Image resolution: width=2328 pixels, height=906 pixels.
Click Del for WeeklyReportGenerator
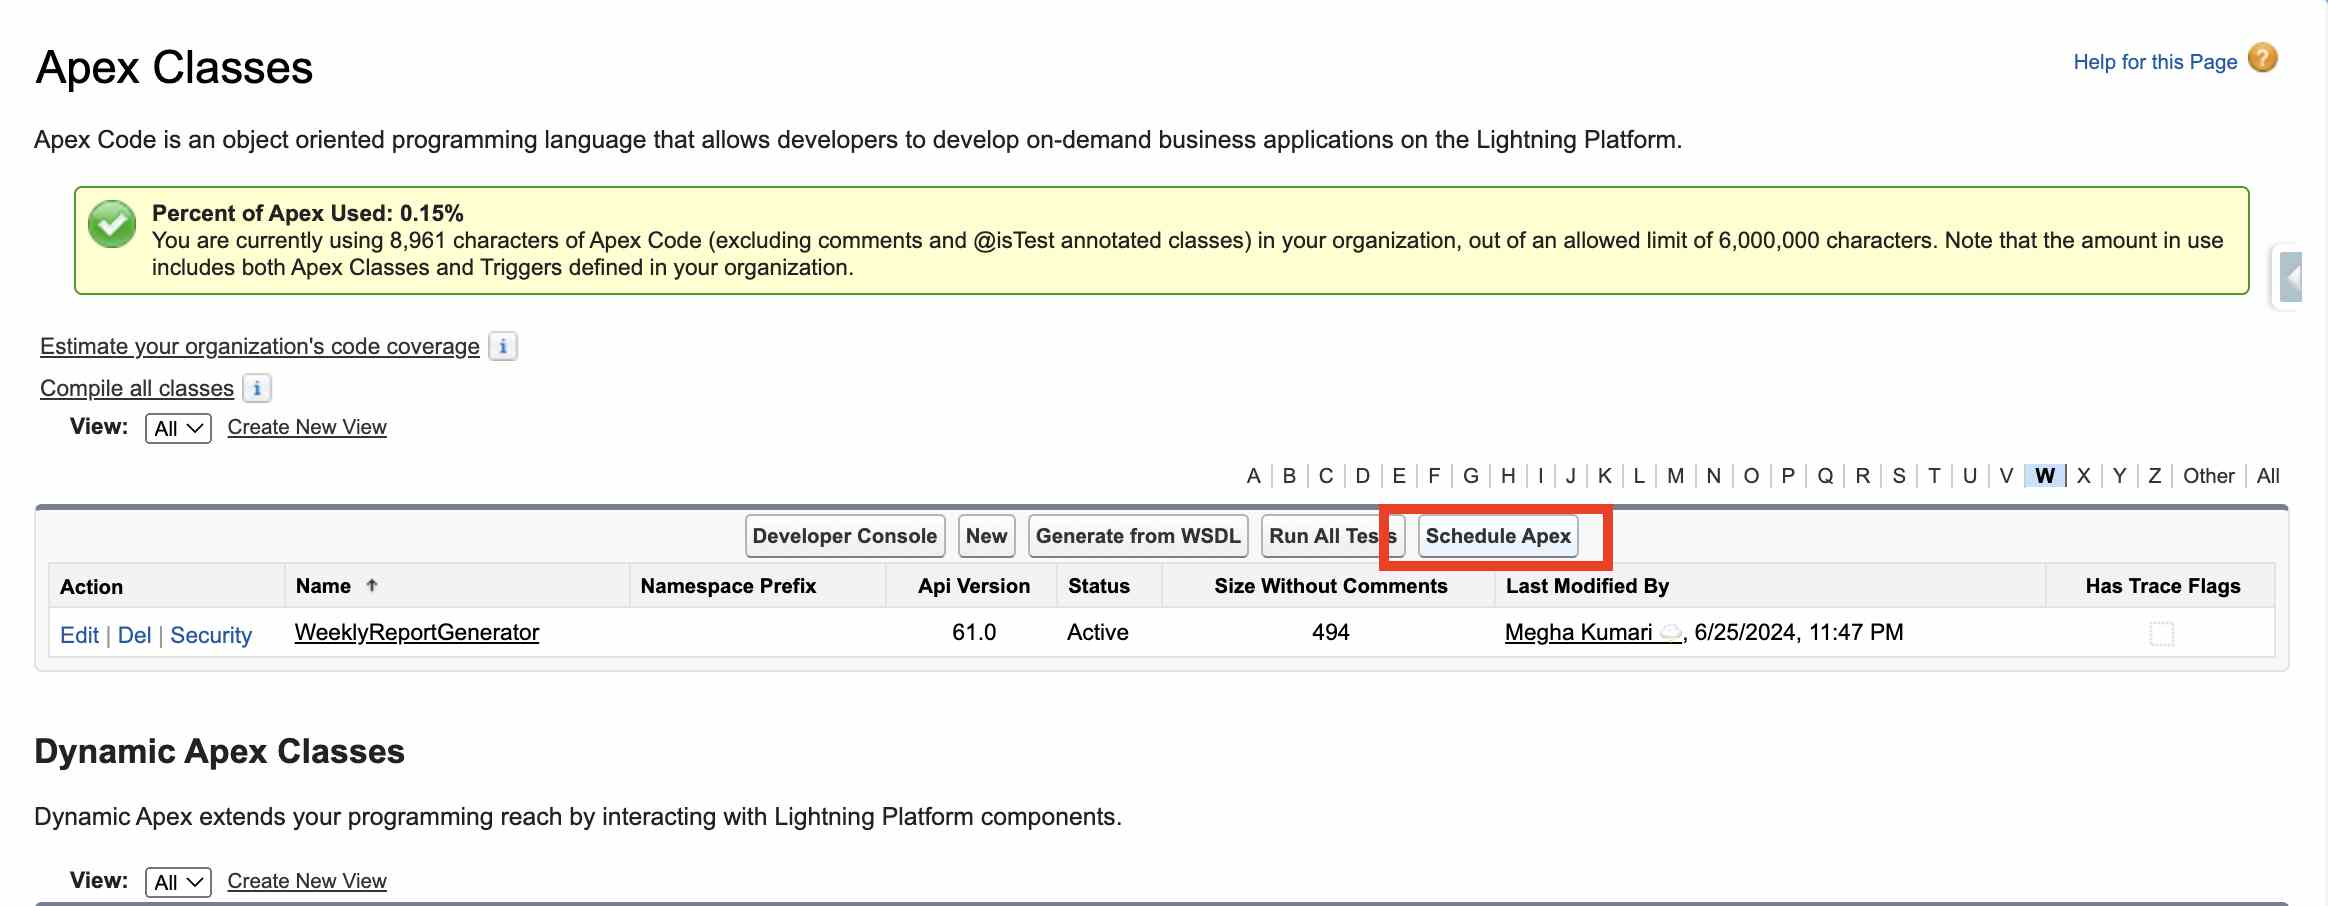click(134, 635)
